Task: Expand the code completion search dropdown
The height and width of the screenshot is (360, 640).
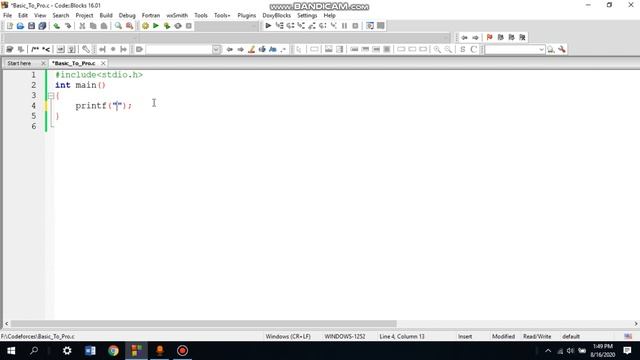Action: [x=216, y=49]
